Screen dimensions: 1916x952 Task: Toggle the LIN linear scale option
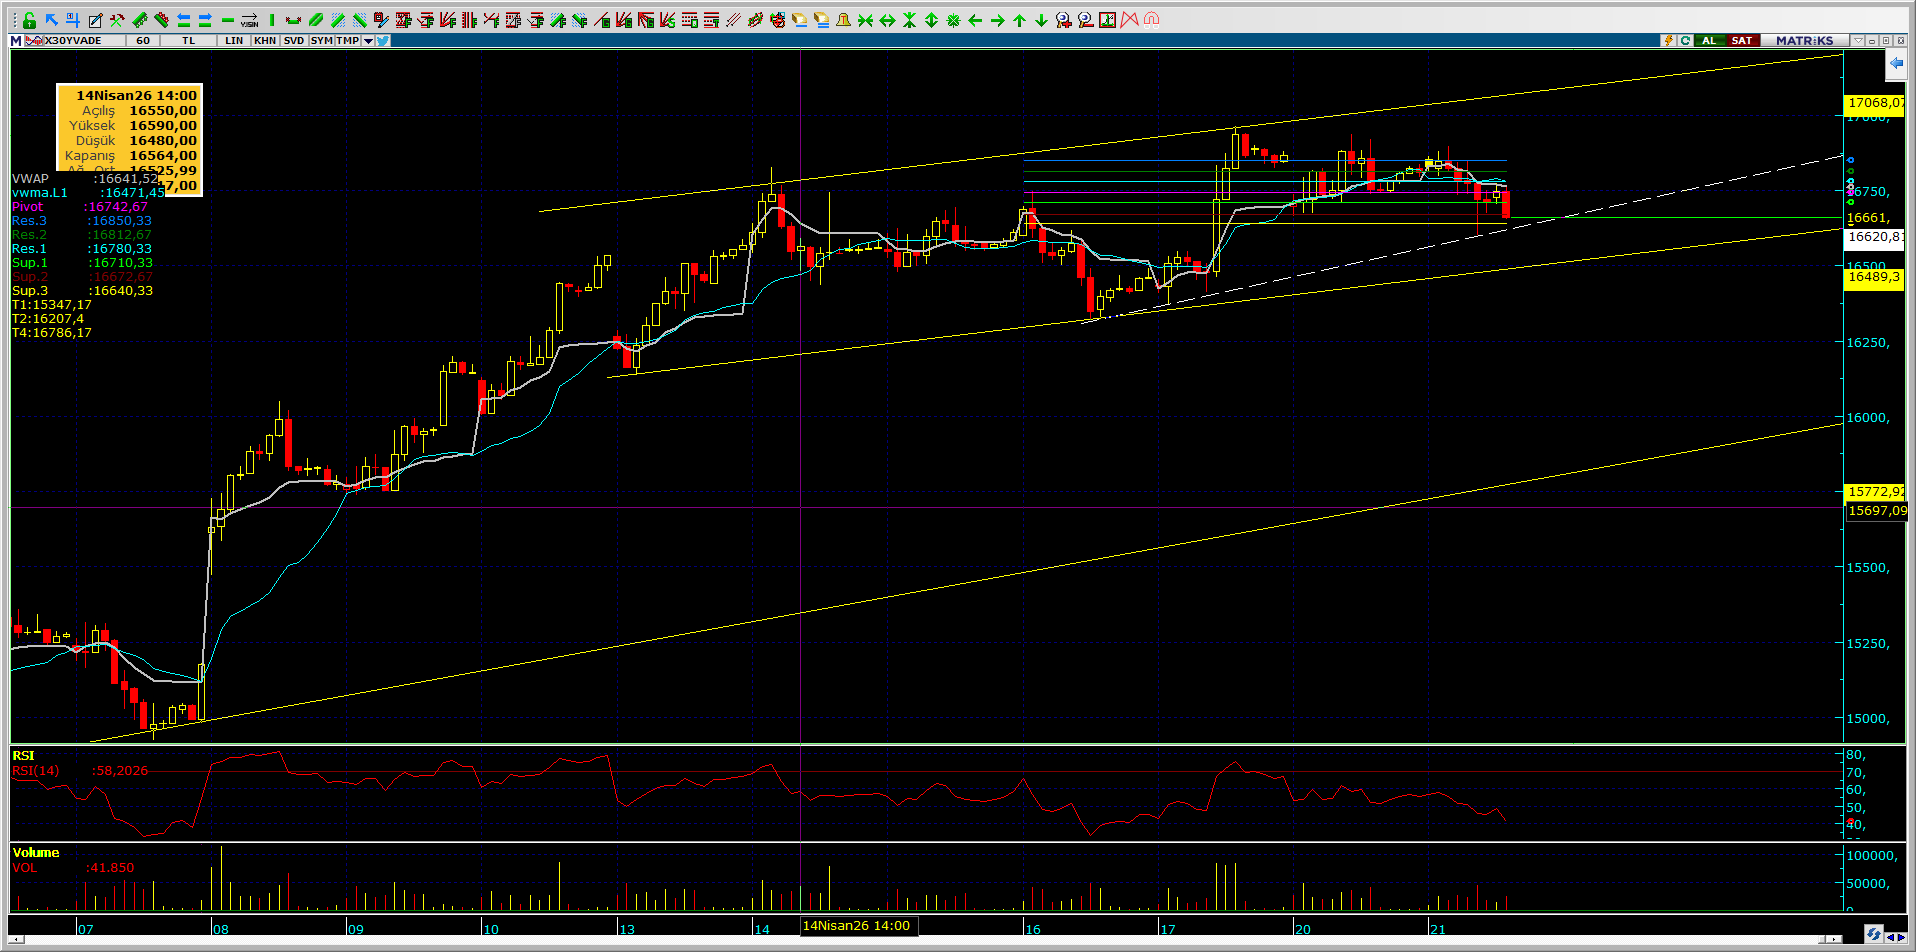point(234,41)
